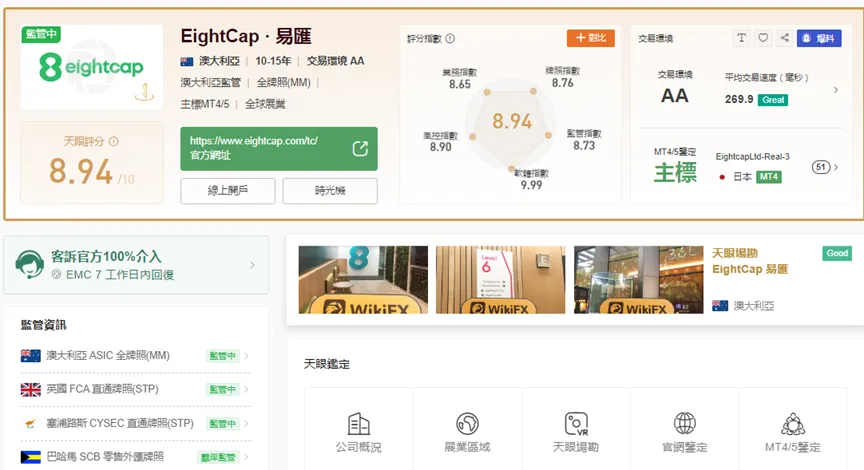Click the EightcapLtd-Real-3 server name
Viewport: 864px width, 470px height.
pyautogui.click(x=752, y=156)
